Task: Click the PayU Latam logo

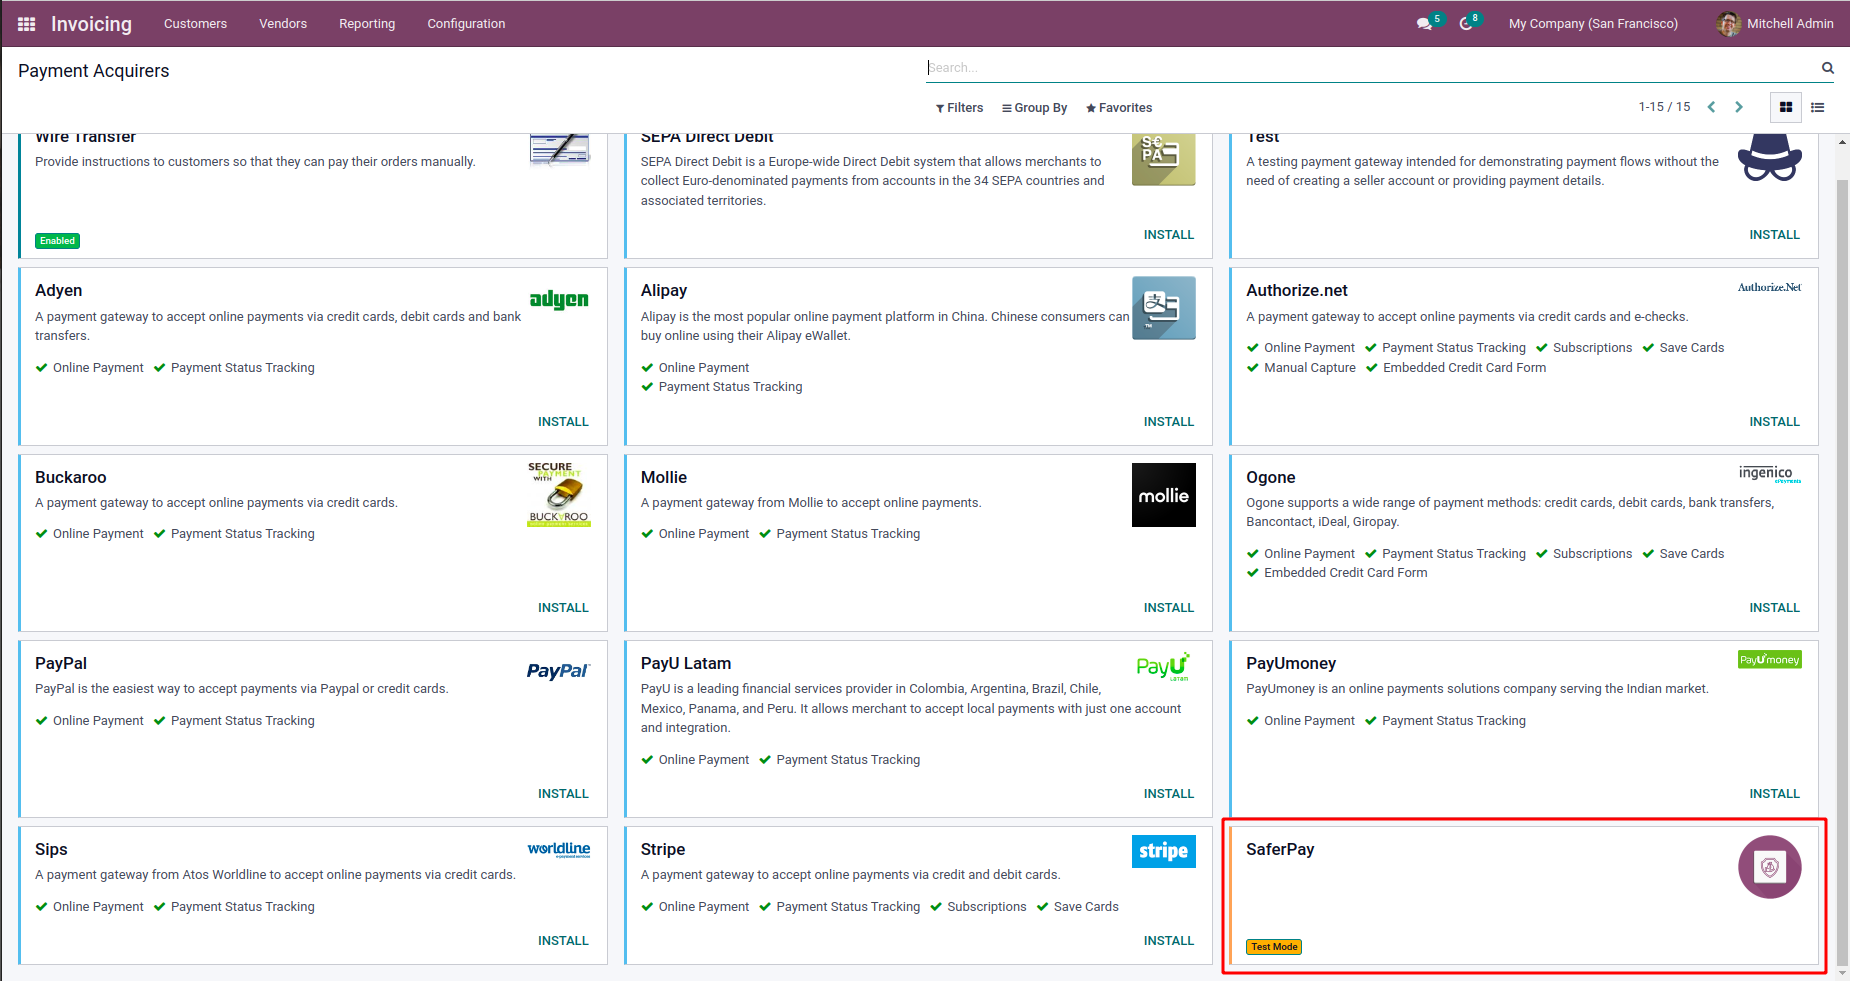Action: (1163, 667)
